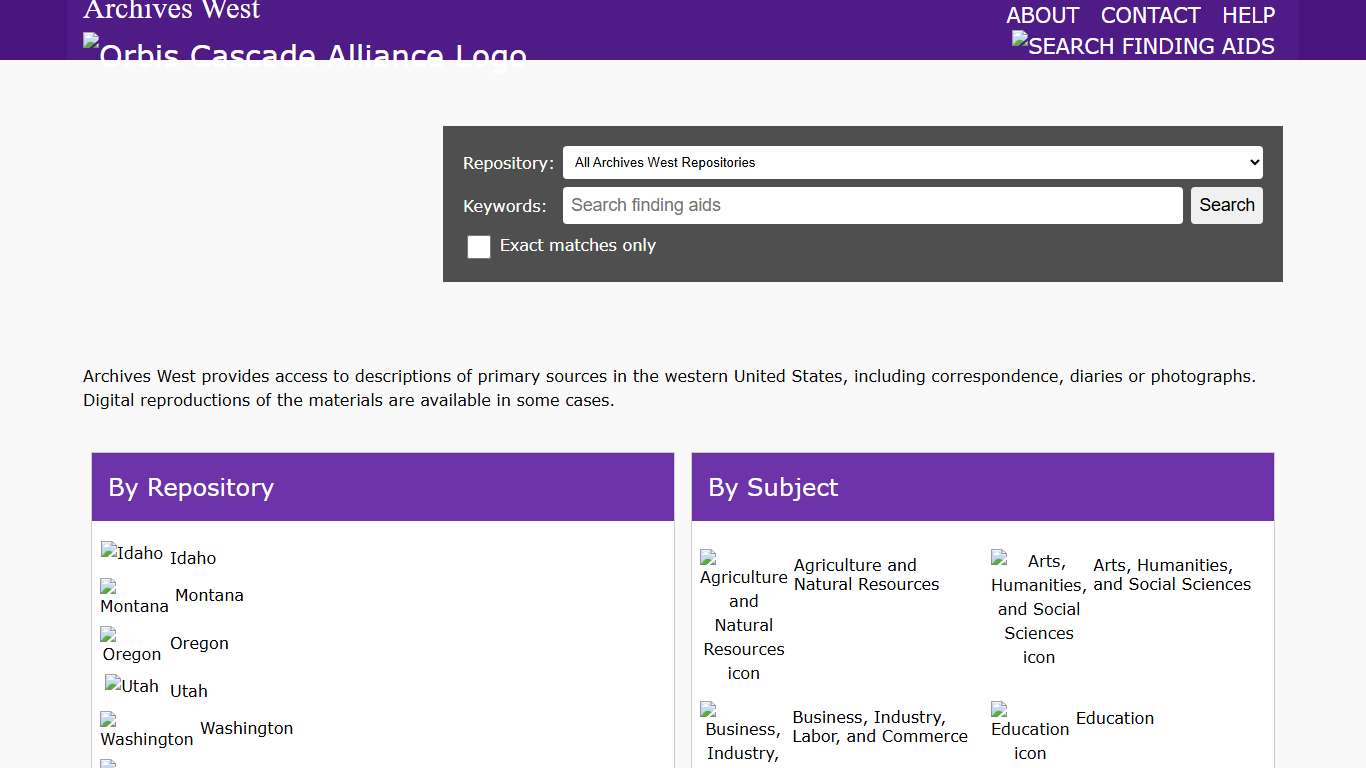
Task: Expand the Repository dropdown list
Action: coord(912,163)
